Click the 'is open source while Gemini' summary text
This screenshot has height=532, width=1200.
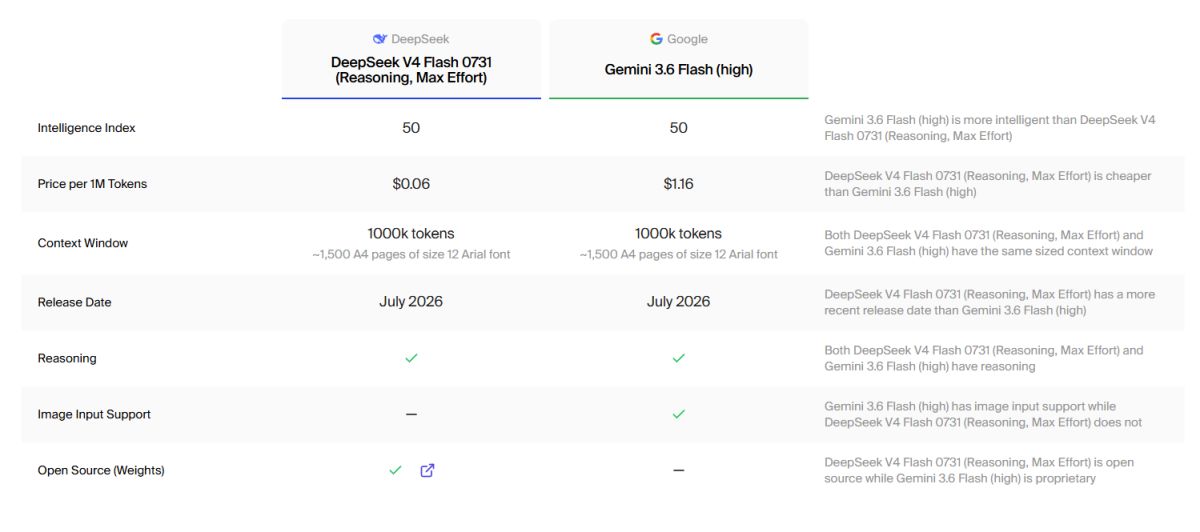979,470
